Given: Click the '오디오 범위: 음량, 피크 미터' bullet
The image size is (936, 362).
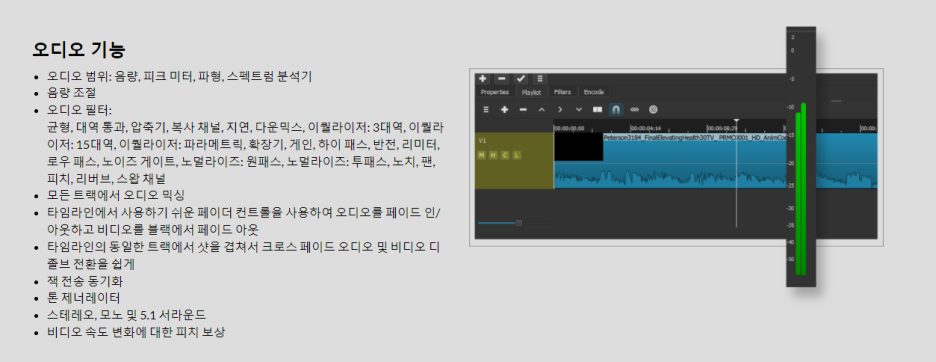Looking at the screenshot, I should click(x=180, y=76).
